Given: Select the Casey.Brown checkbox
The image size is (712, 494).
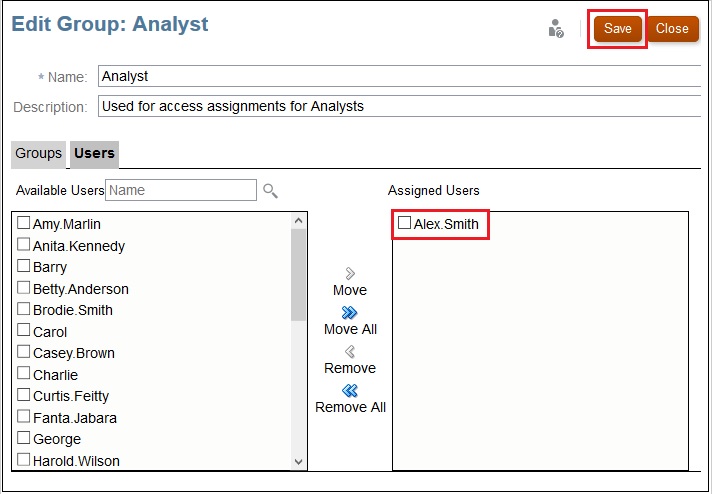Looking at the screenshot, I should (24, 352).
